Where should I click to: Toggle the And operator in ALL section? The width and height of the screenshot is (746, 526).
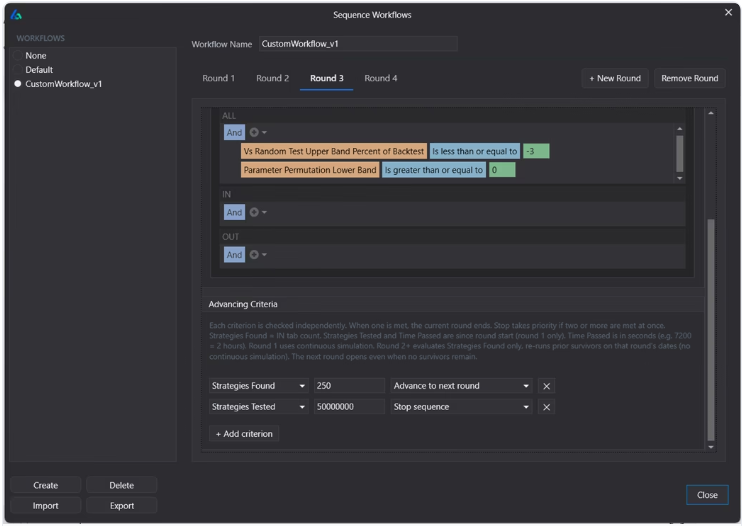234,132
